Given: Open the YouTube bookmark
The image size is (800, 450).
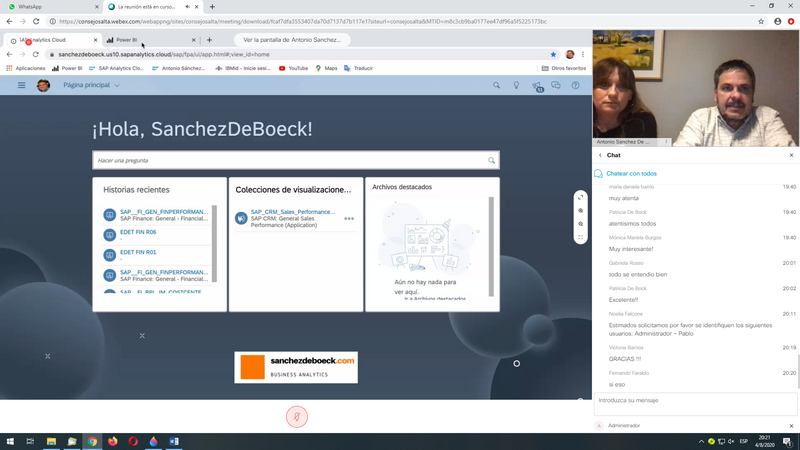Looking at the screenshot, I should [293, 68].
